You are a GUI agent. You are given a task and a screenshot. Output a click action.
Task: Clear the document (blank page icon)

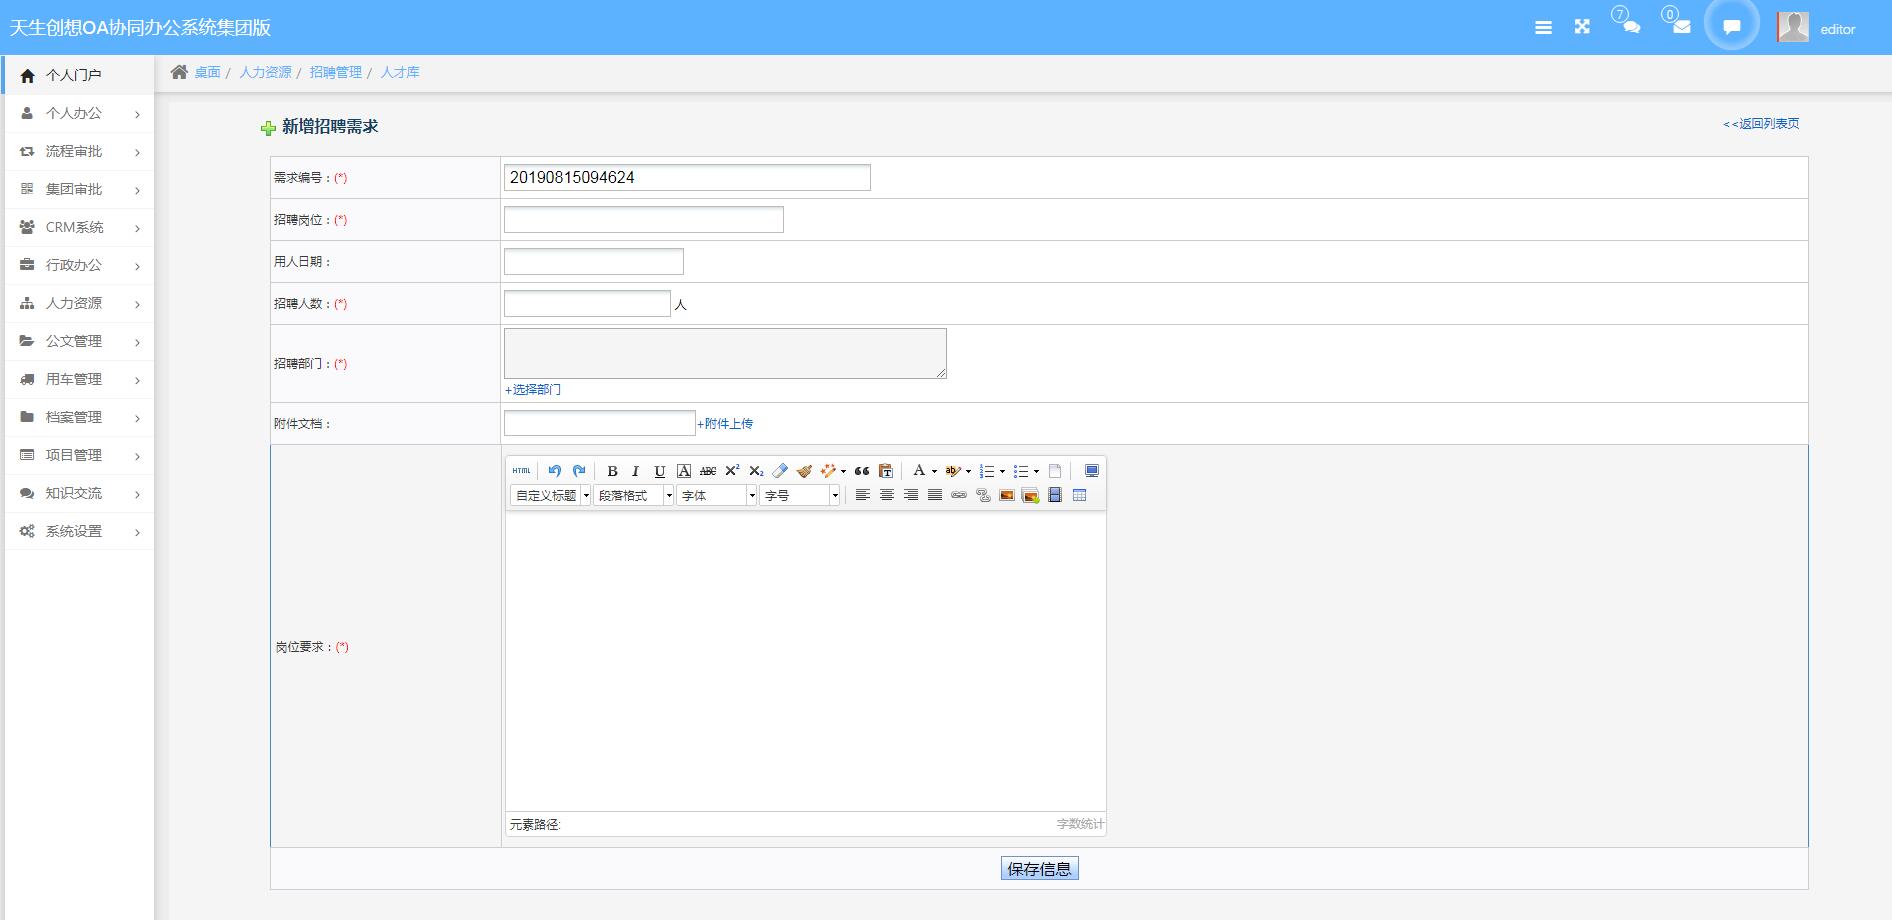(1055, 471)
